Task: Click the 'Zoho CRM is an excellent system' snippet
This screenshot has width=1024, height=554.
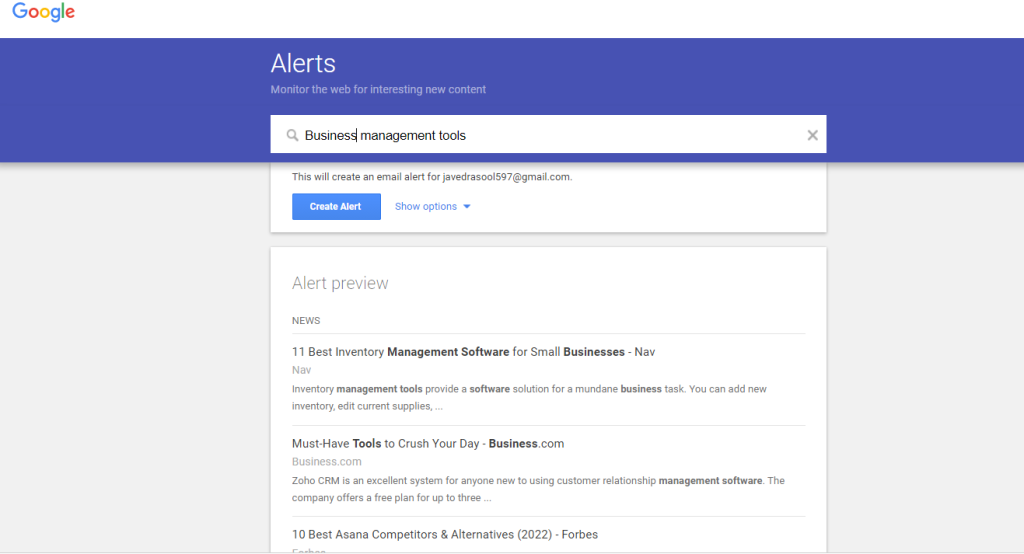Action: tap(538, 489)
